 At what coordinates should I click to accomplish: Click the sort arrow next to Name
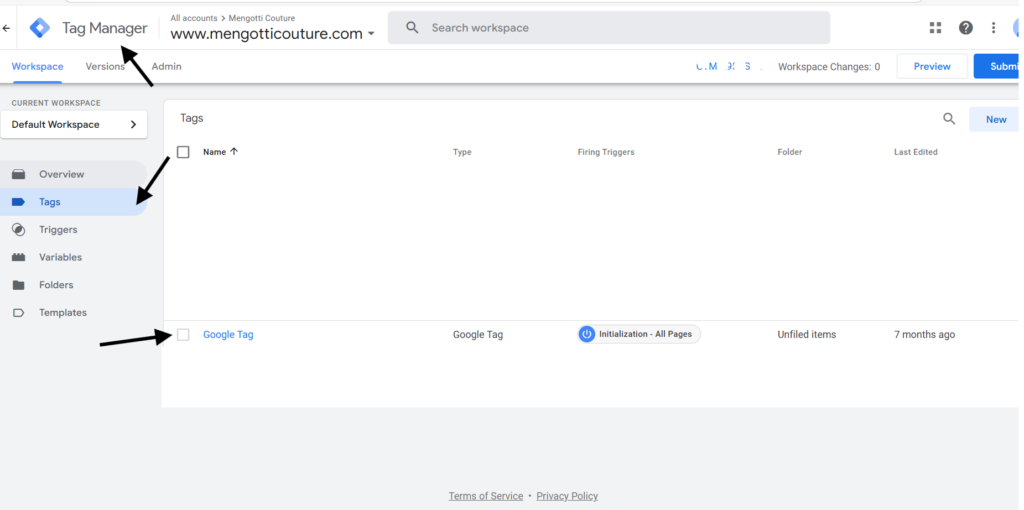234,151
